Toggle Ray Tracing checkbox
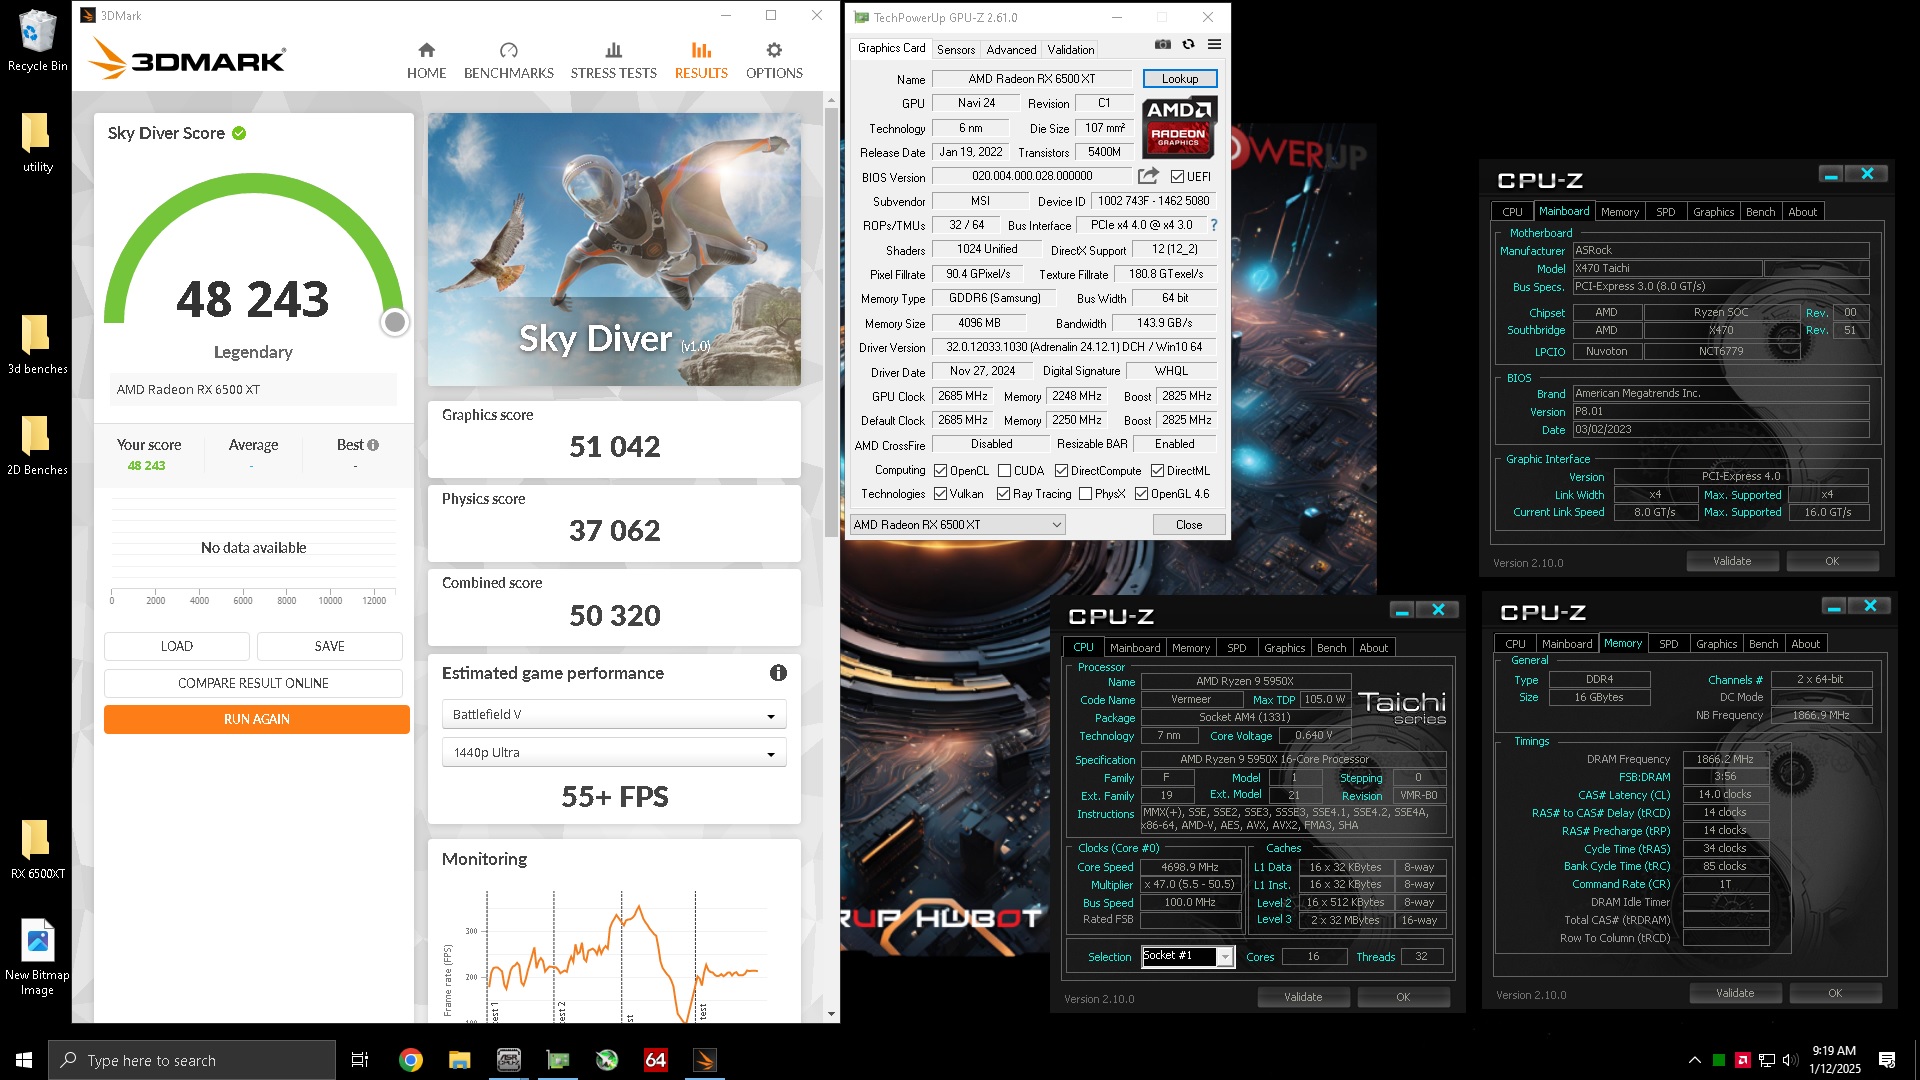The width and height of the screenshot is (1920, 1080). tap(1003, 494)
